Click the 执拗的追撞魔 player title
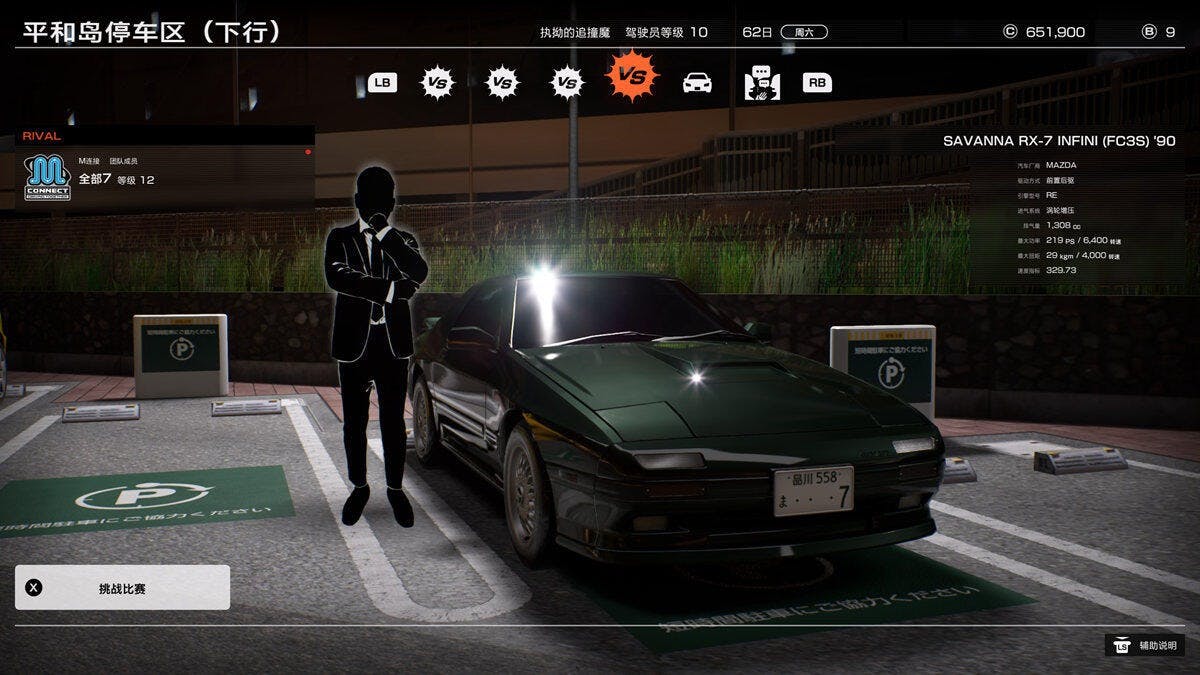 click(575, 32)
